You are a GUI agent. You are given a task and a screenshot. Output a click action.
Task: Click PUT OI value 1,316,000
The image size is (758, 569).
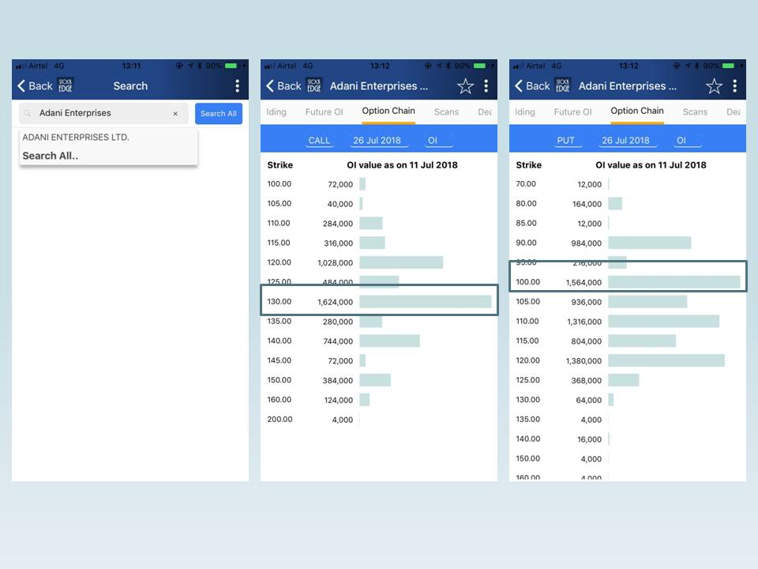[584, 321]
